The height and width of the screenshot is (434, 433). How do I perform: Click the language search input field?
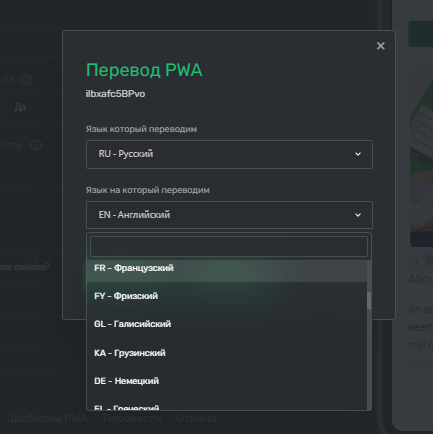[x=229, y=246]
